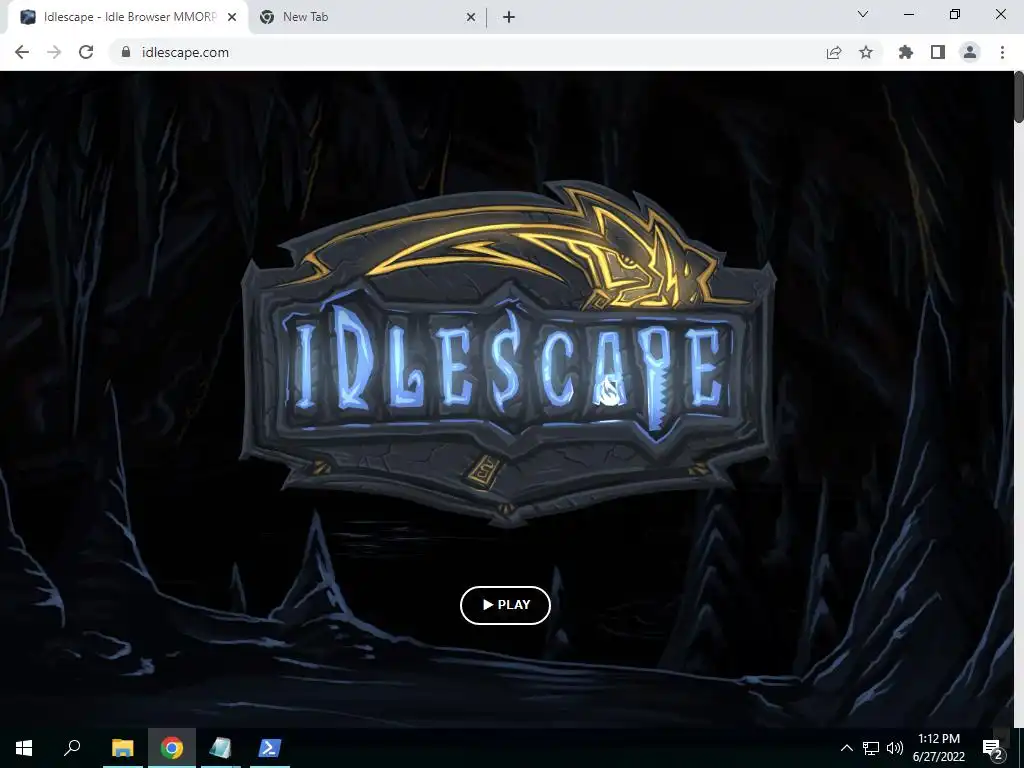Viewport: 1024px width, 768px height.
Task: Open a new browser tab with plus
Action: point(509,18)
